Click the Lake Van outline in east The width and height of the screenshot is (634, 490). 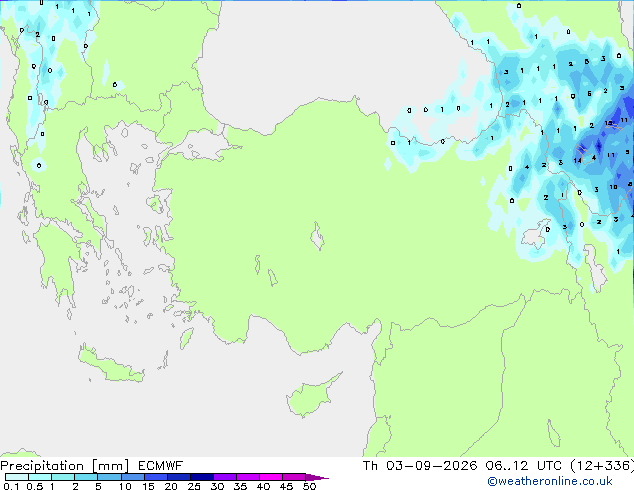(x=534, y=234)
